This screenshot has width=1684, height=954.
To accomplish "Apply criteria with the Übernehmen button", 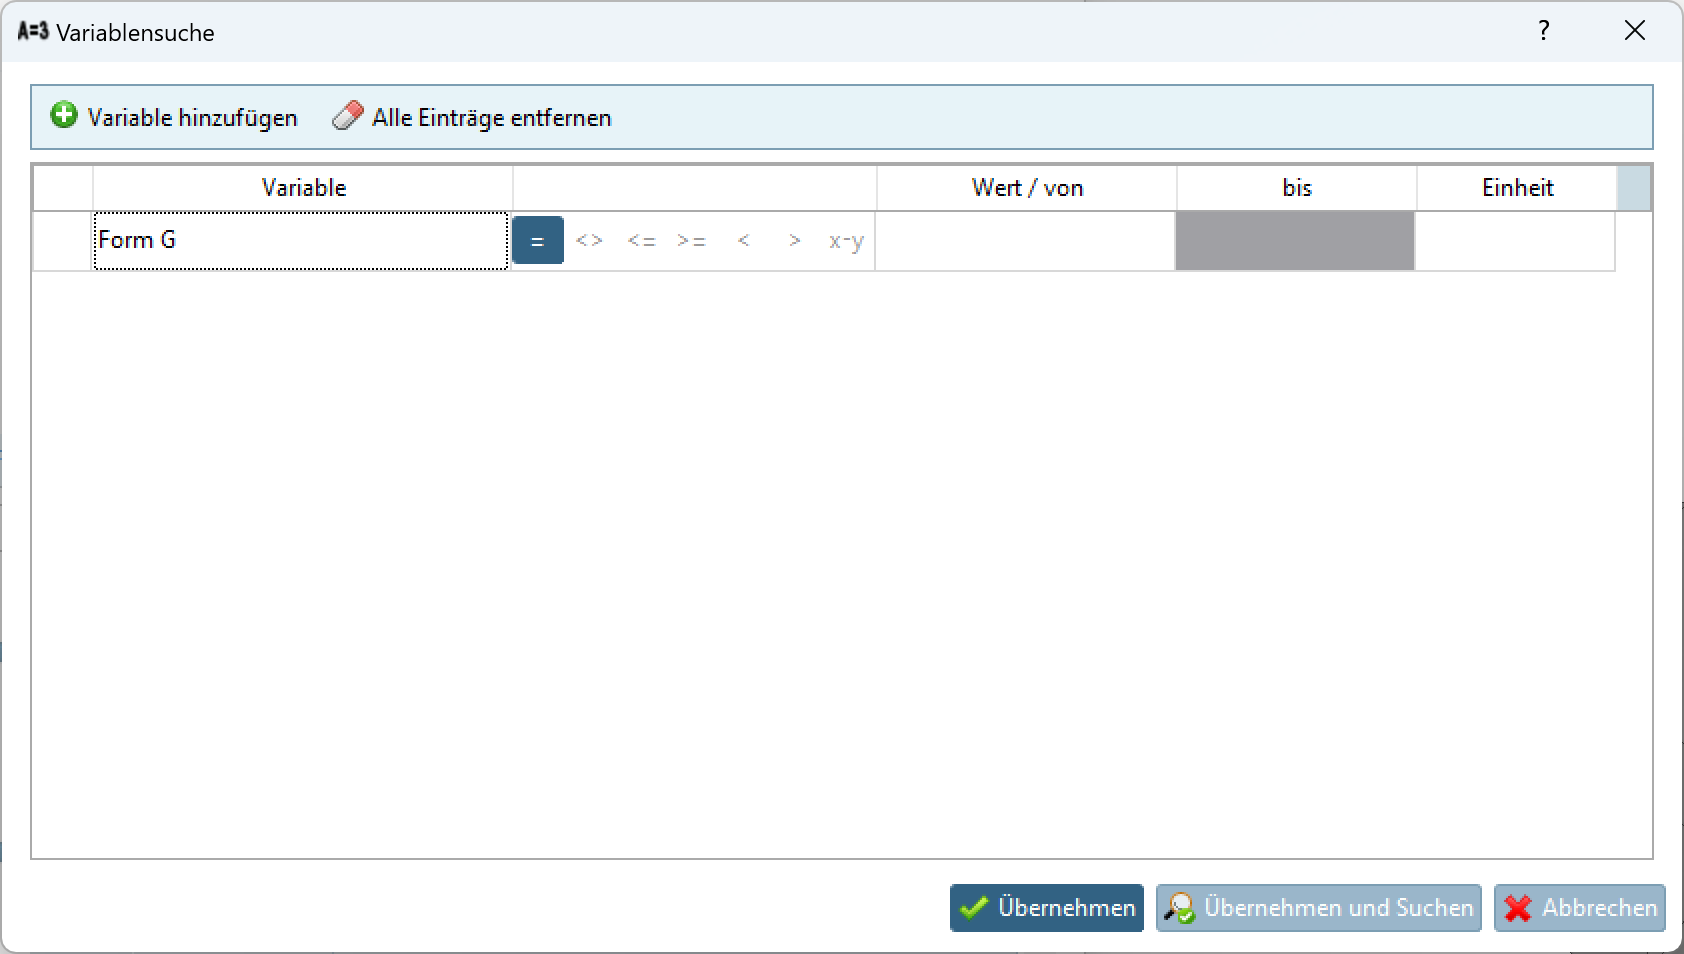I will click(1045, 908).
